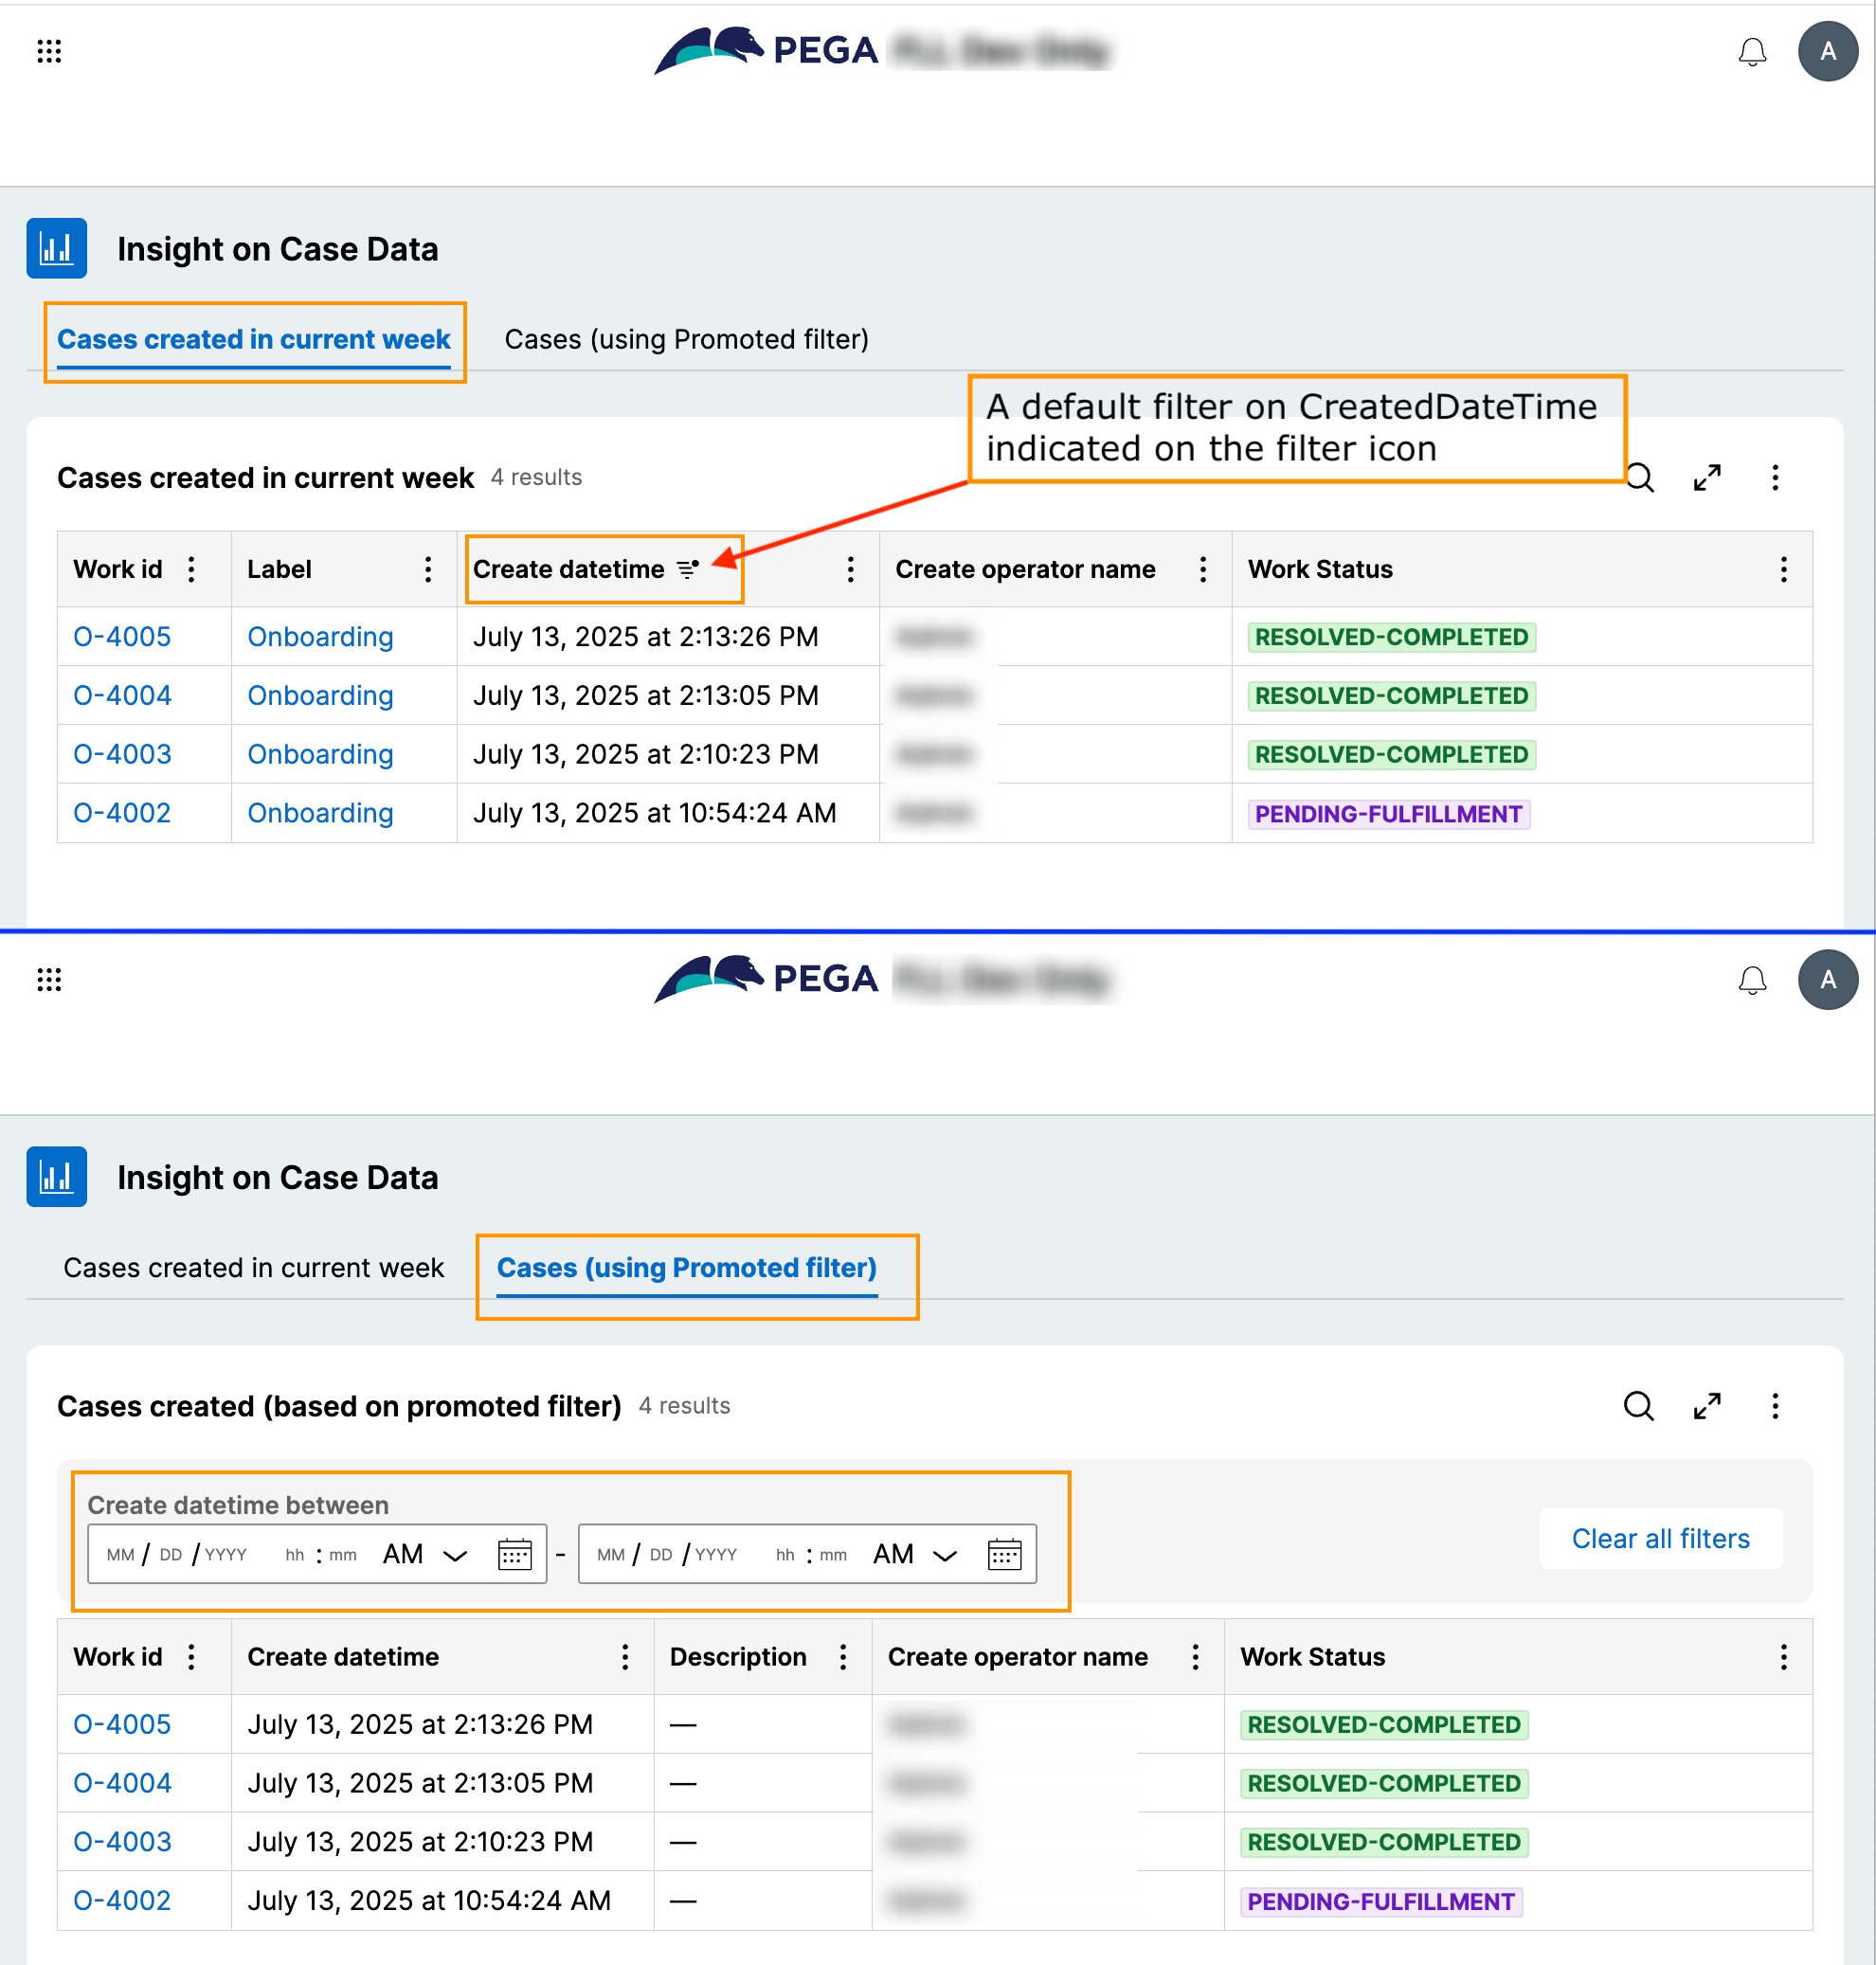Click the Create datetime filter indicator icon
Image resolution: width=1876 pixels, height=1965 pixels.
pyautogui.click(x=687, y=569)
